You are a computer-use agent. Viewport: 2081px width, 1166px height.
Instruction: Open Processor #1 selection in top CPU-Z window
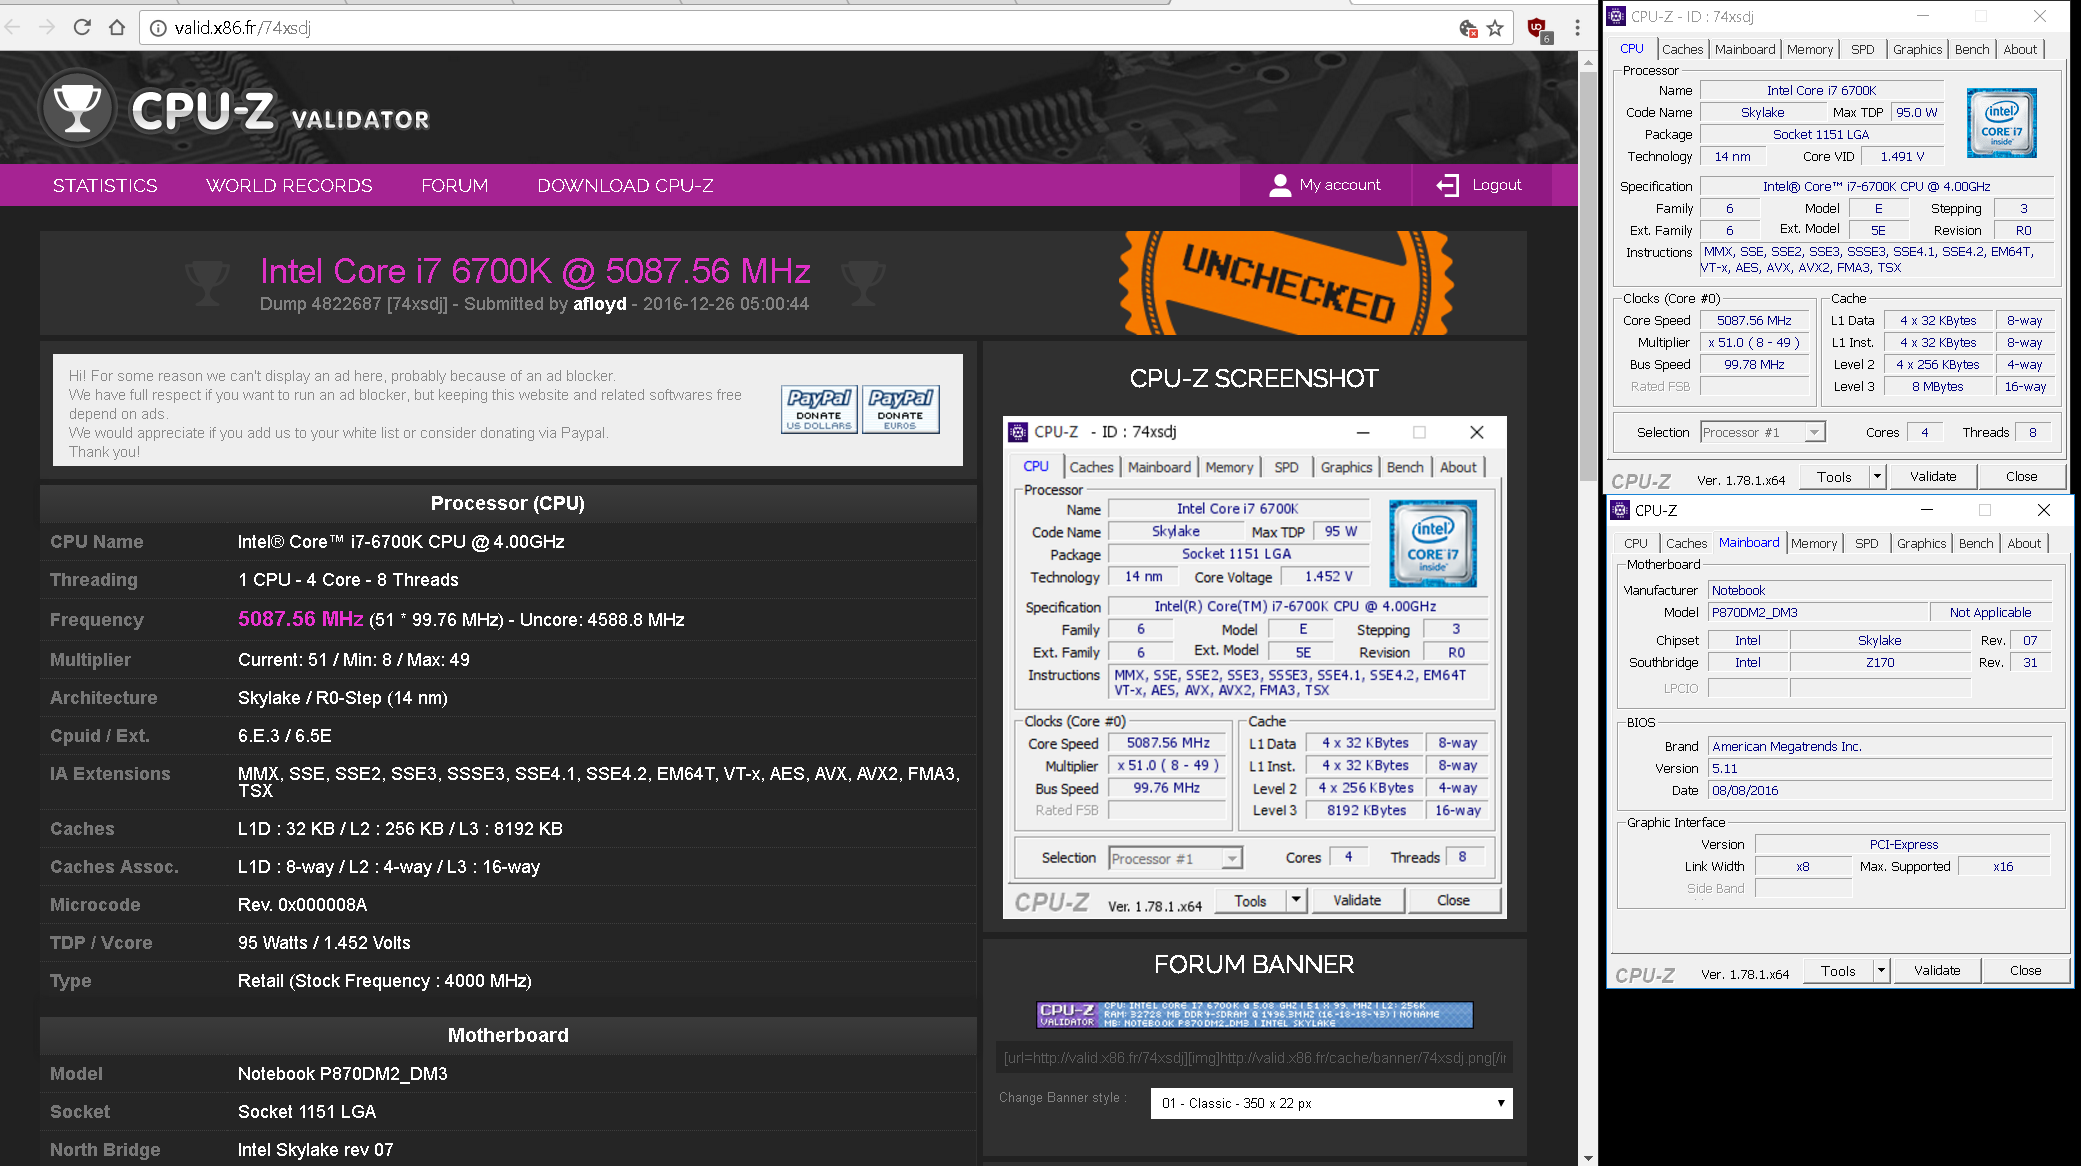1763,432
